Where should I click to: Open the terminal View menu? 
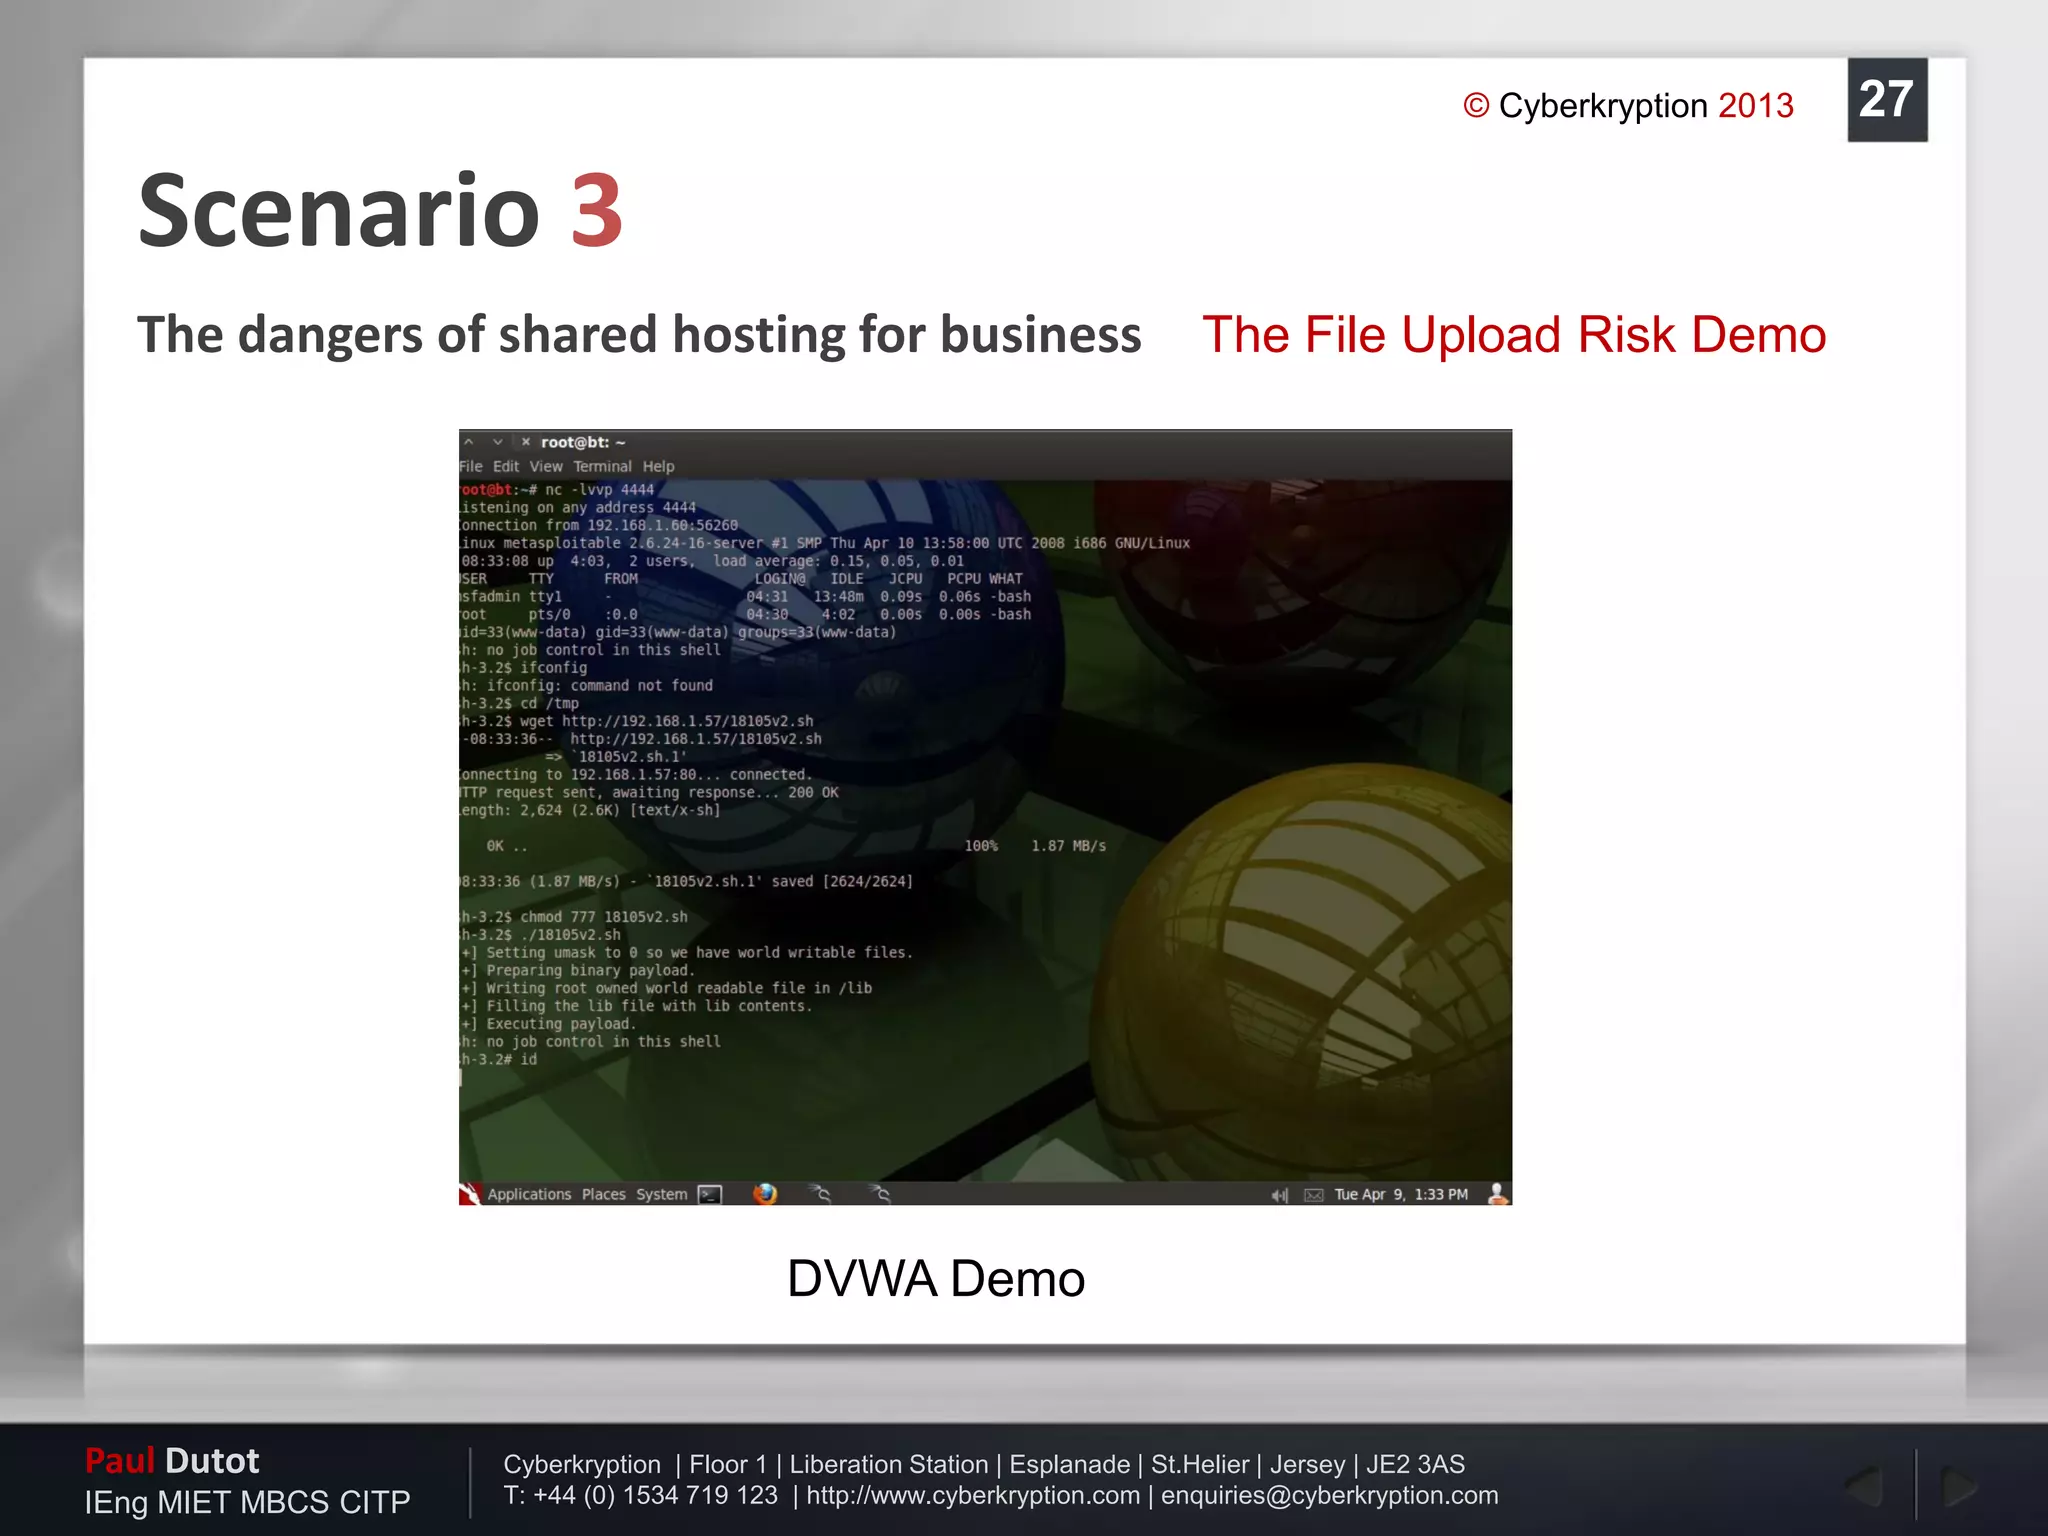click(546, 466)
